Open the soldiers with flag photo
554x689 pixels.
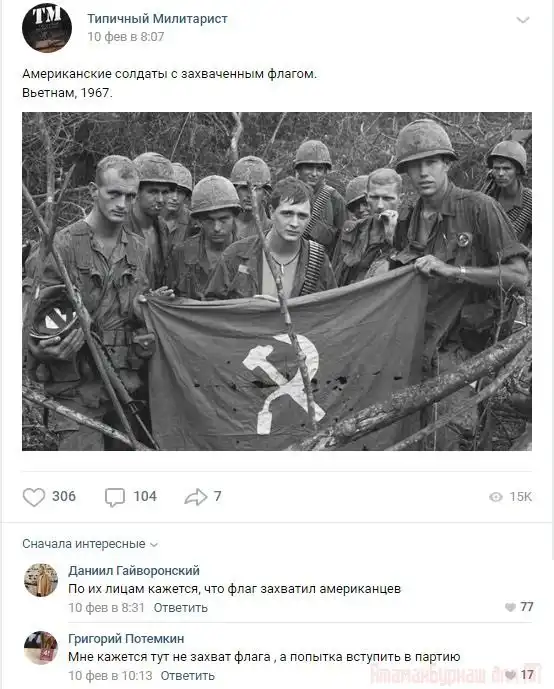pos(277,281)
